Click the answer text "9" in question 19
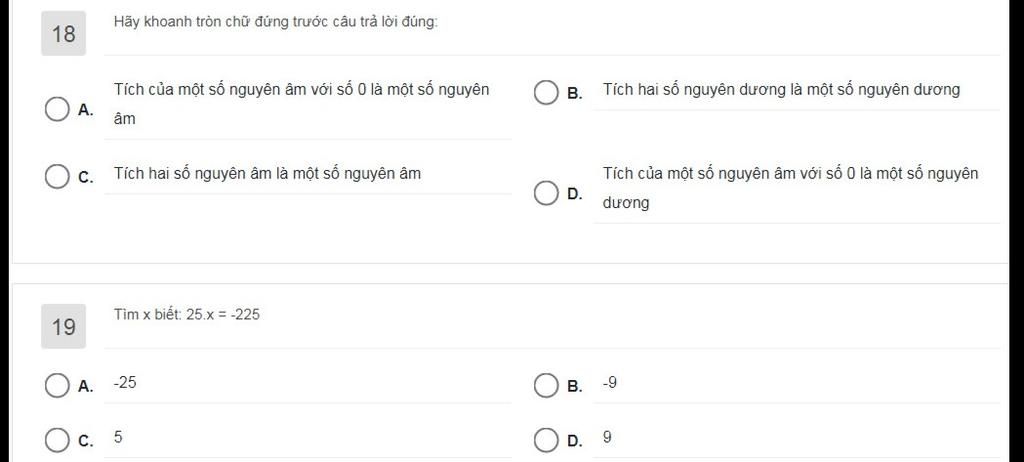 point(607,438)
